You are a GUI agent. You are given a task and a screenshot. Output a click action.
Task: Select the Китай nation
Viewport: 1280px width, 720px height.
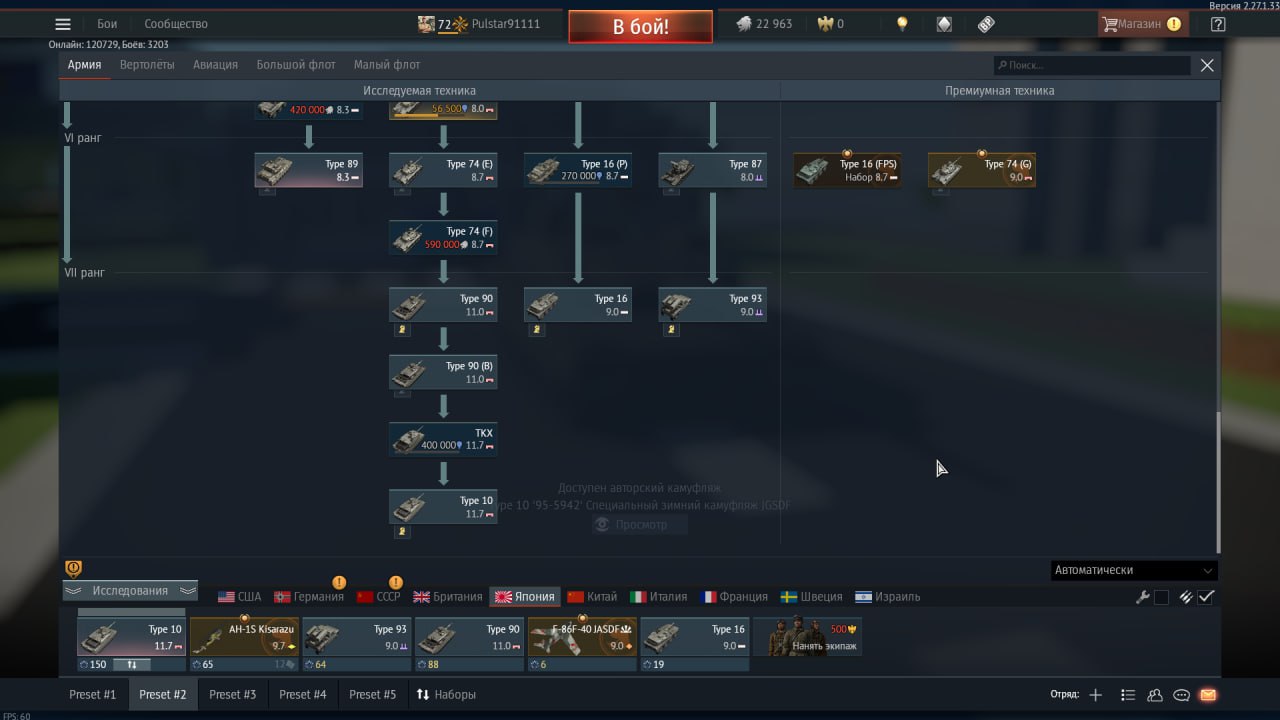592,597
